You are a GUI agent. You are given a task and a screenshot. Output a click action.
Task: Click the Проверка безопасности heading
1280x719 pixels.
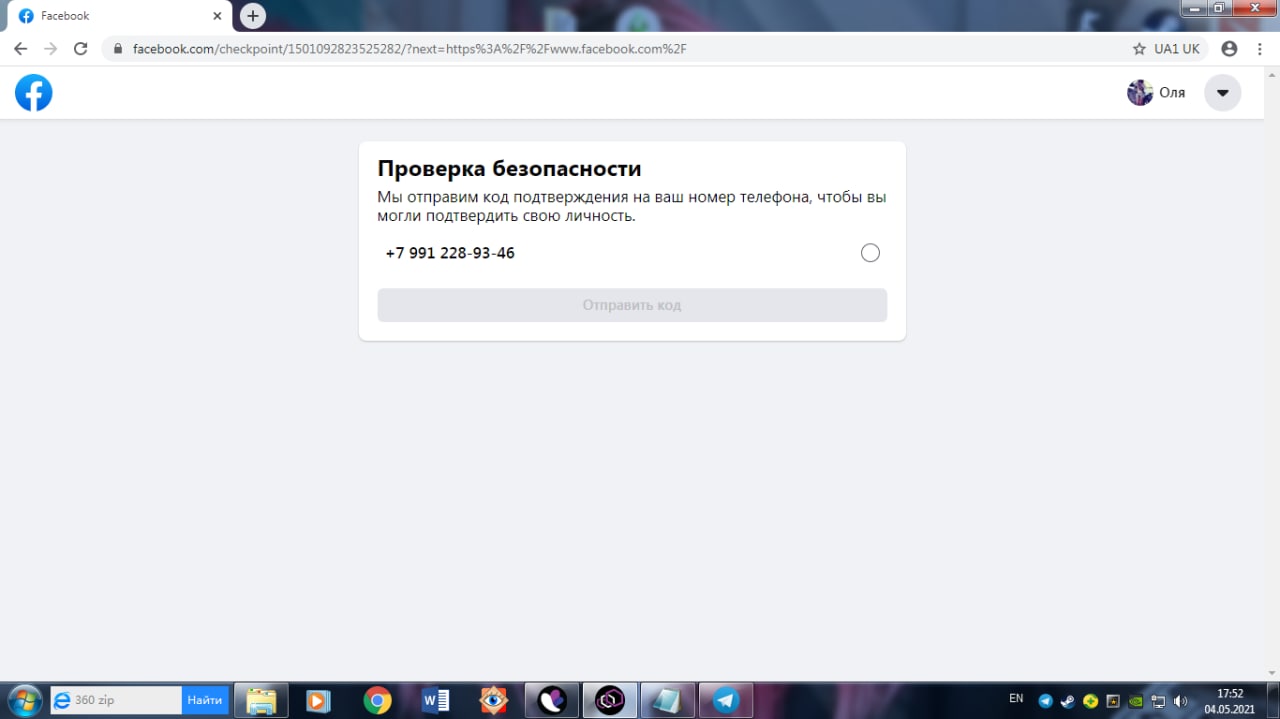pyautogui.click(x=509, y=168)
